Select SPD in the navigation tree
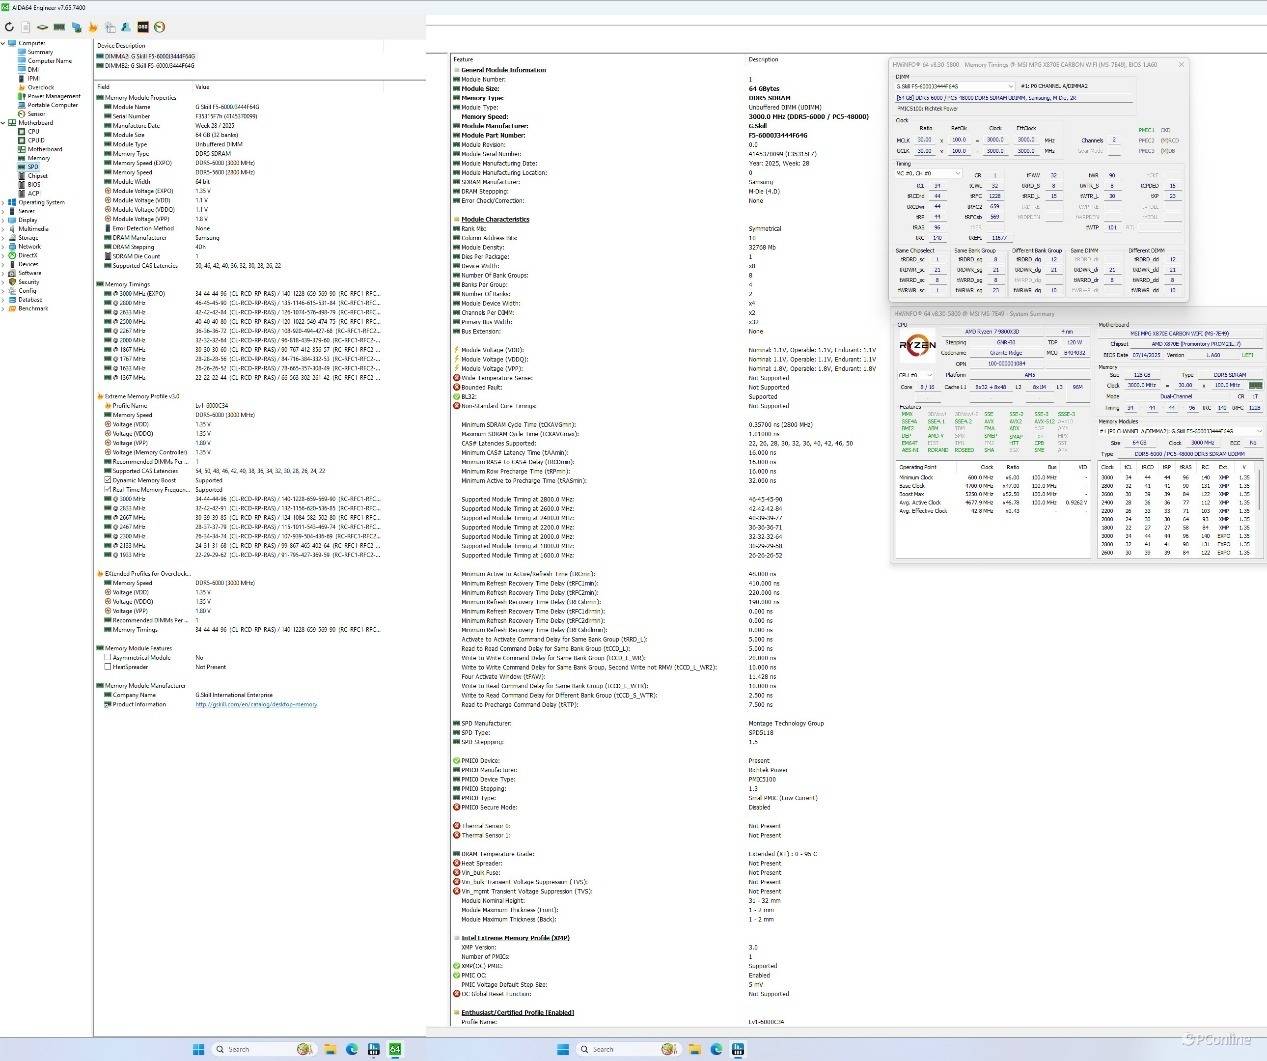 (33, 167)
